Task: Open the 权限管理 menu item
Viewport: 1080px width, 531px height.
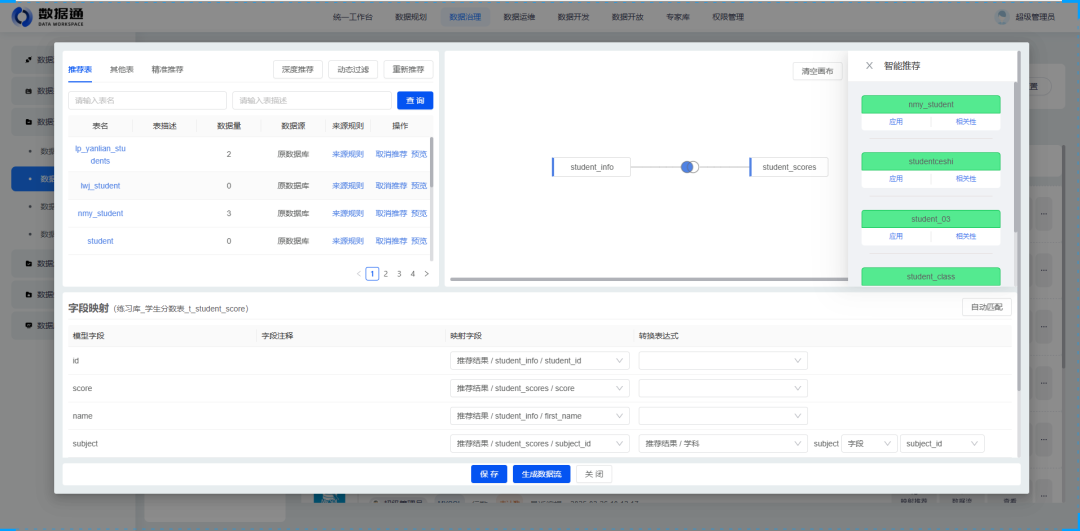Action: [x=728, y=17]
